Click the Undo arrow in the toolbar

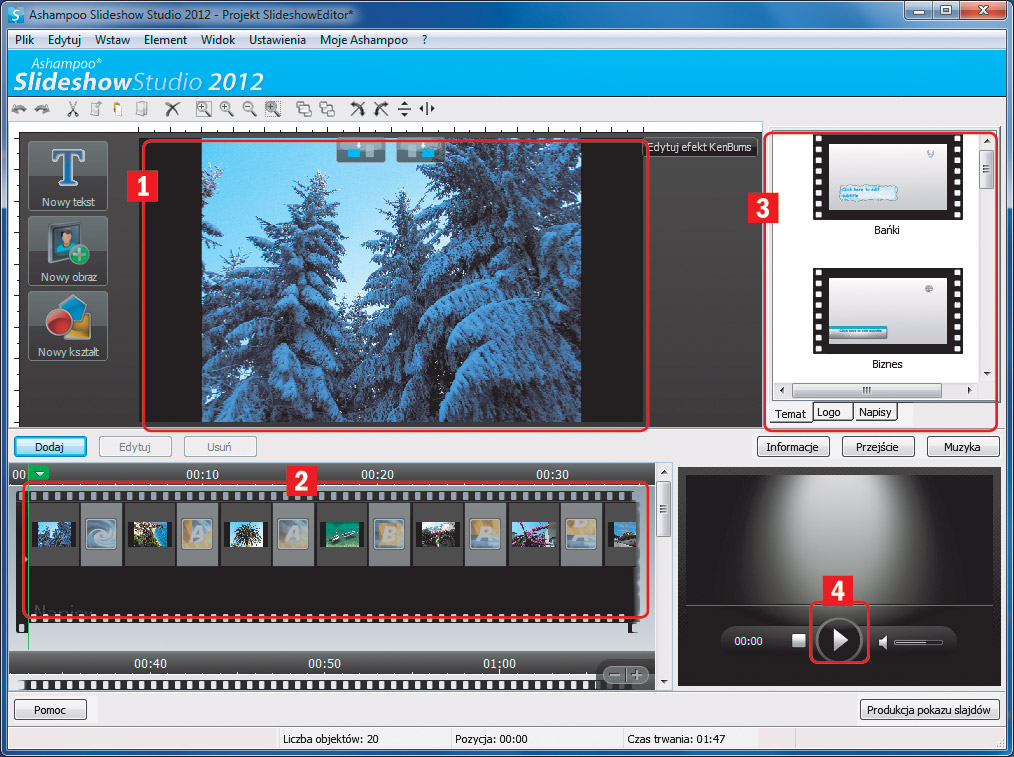[x=19, y=109]
